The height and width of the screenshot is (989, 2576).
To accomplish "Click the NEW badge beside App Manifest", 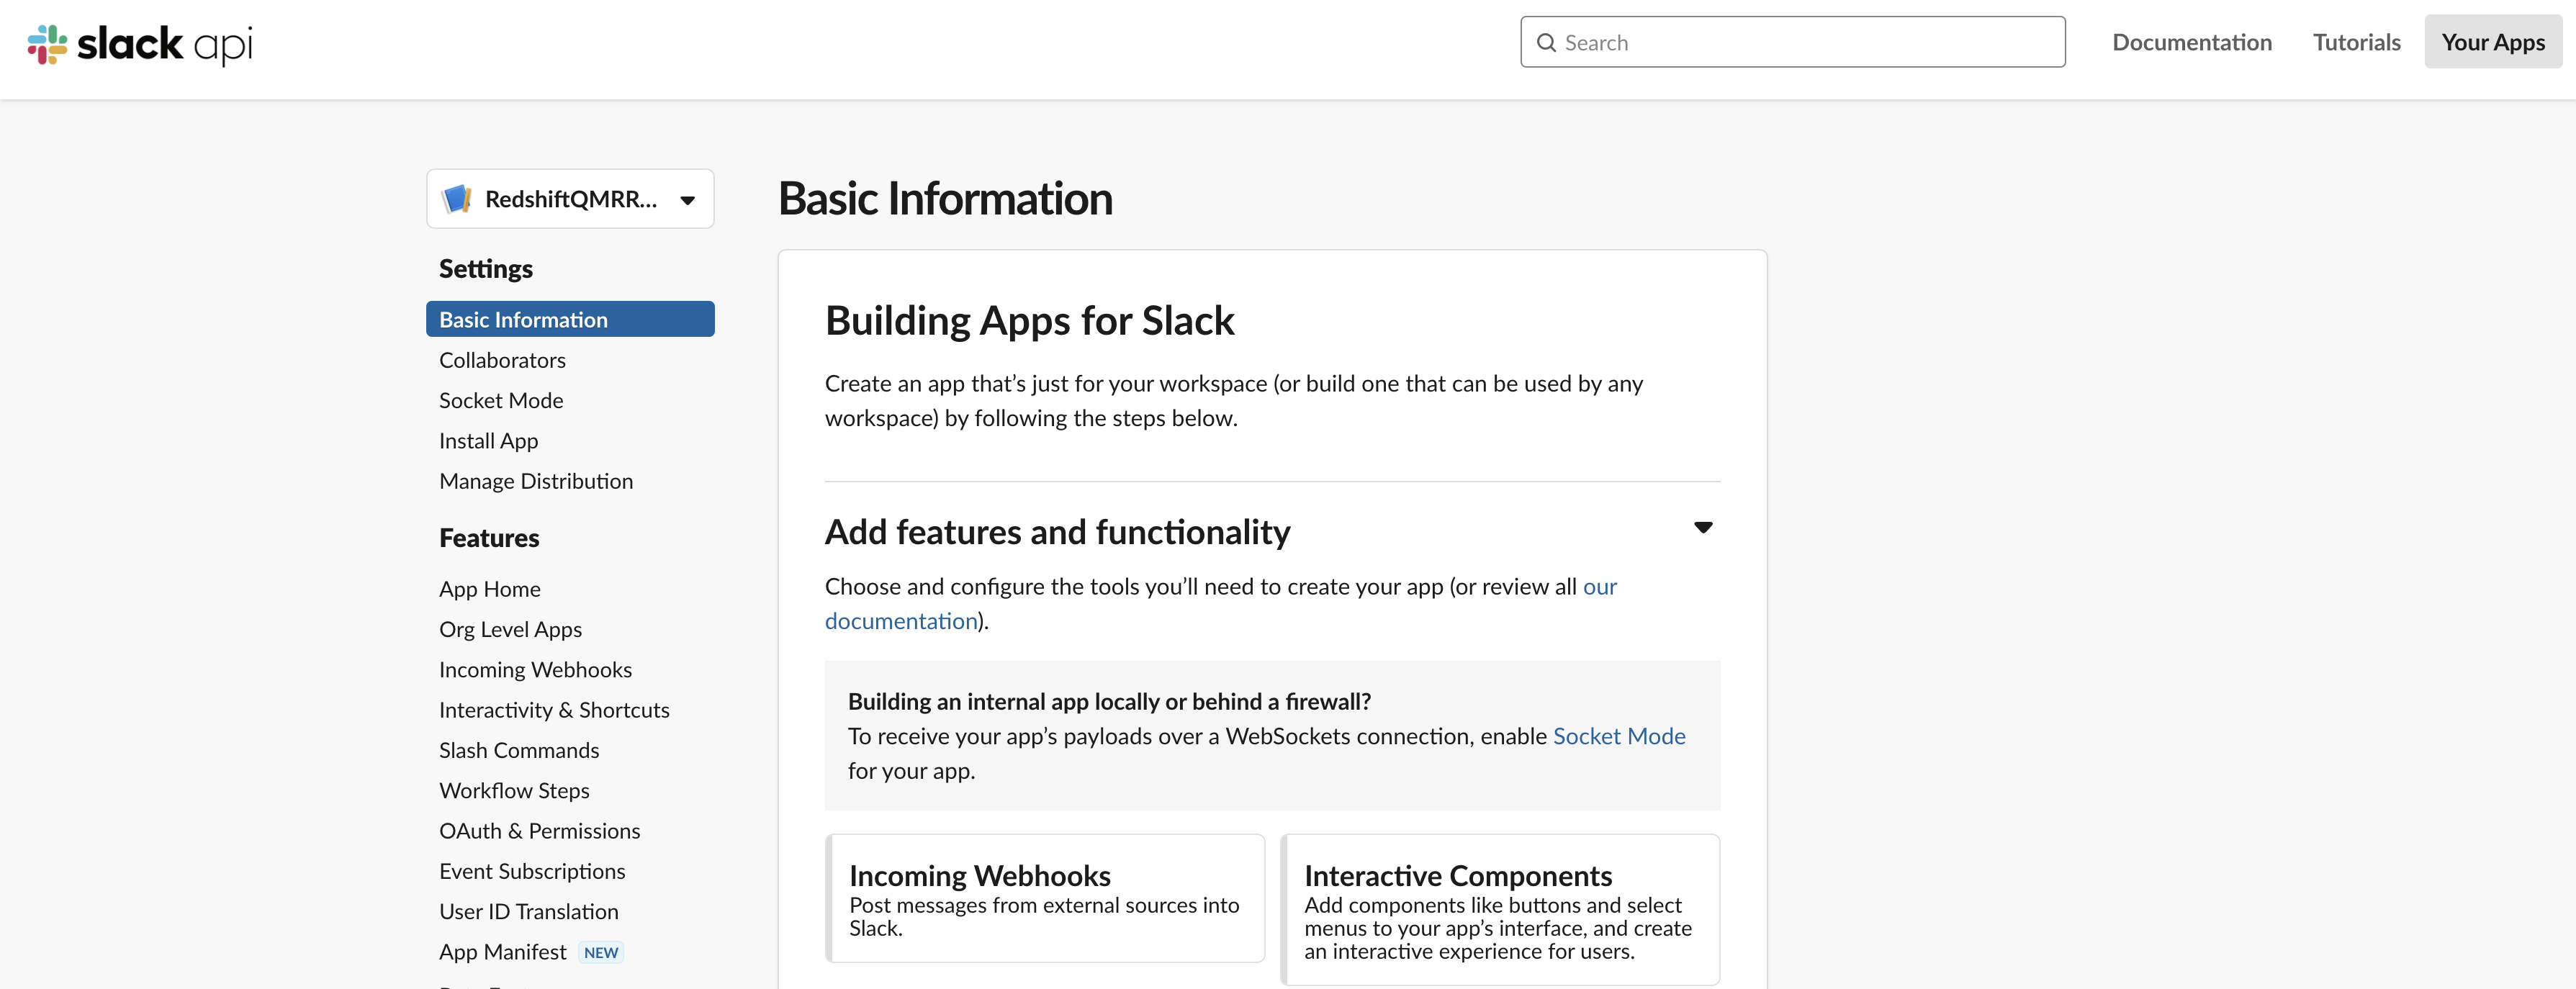I will point(600,952).
